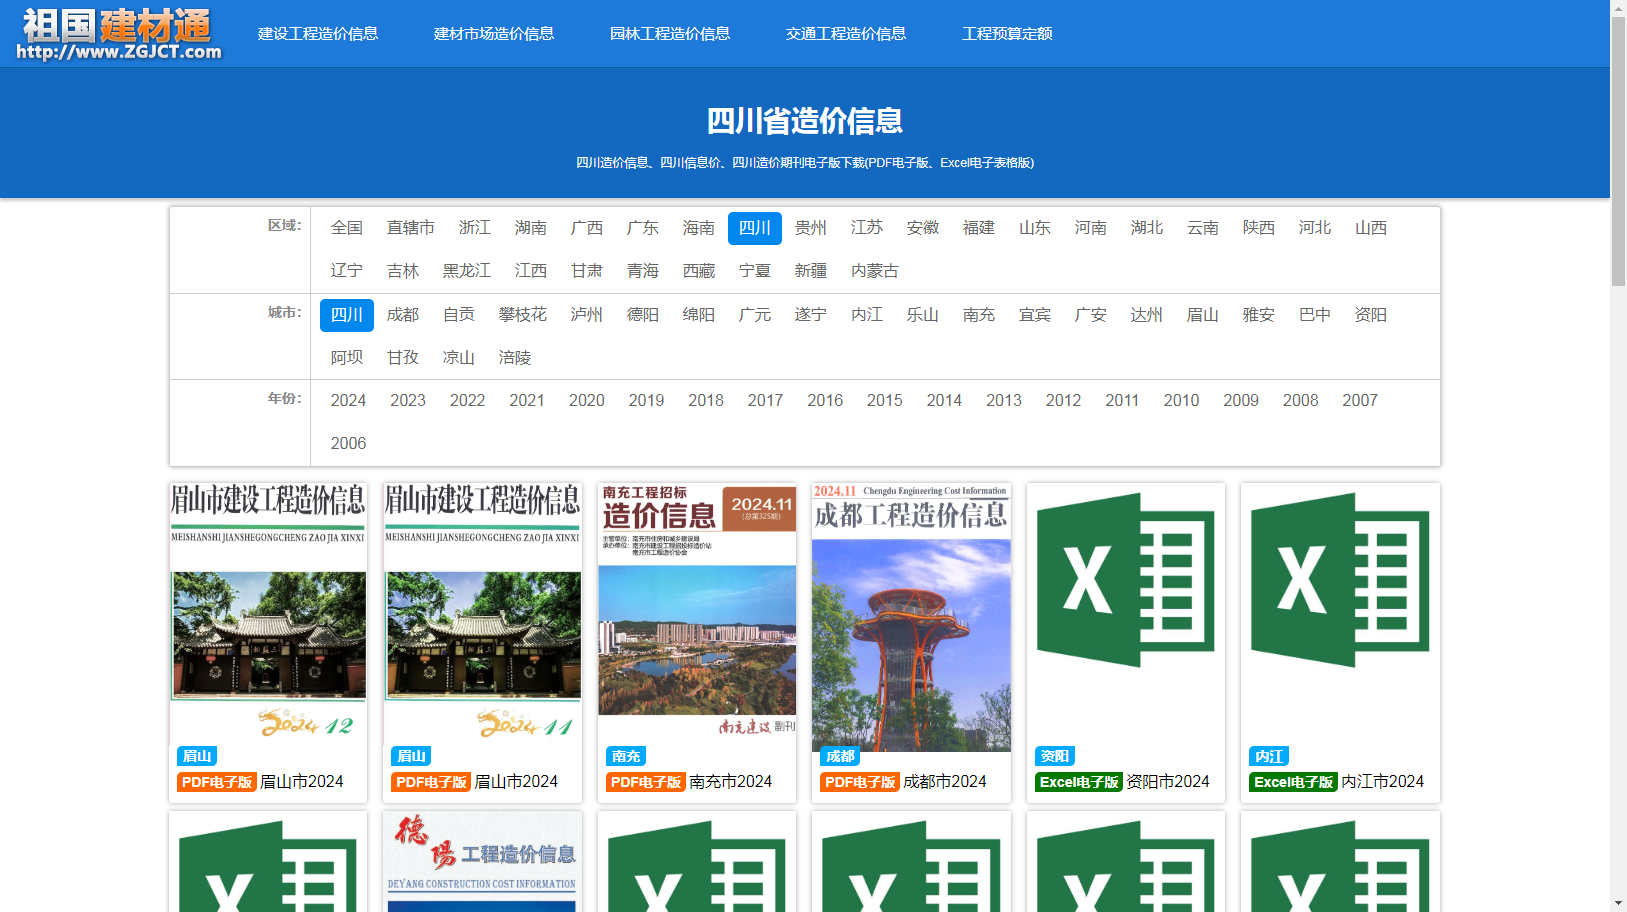1627x912 pixels.
Task: Open the 南充市2024 title link
Action: [x=731, y=782]
